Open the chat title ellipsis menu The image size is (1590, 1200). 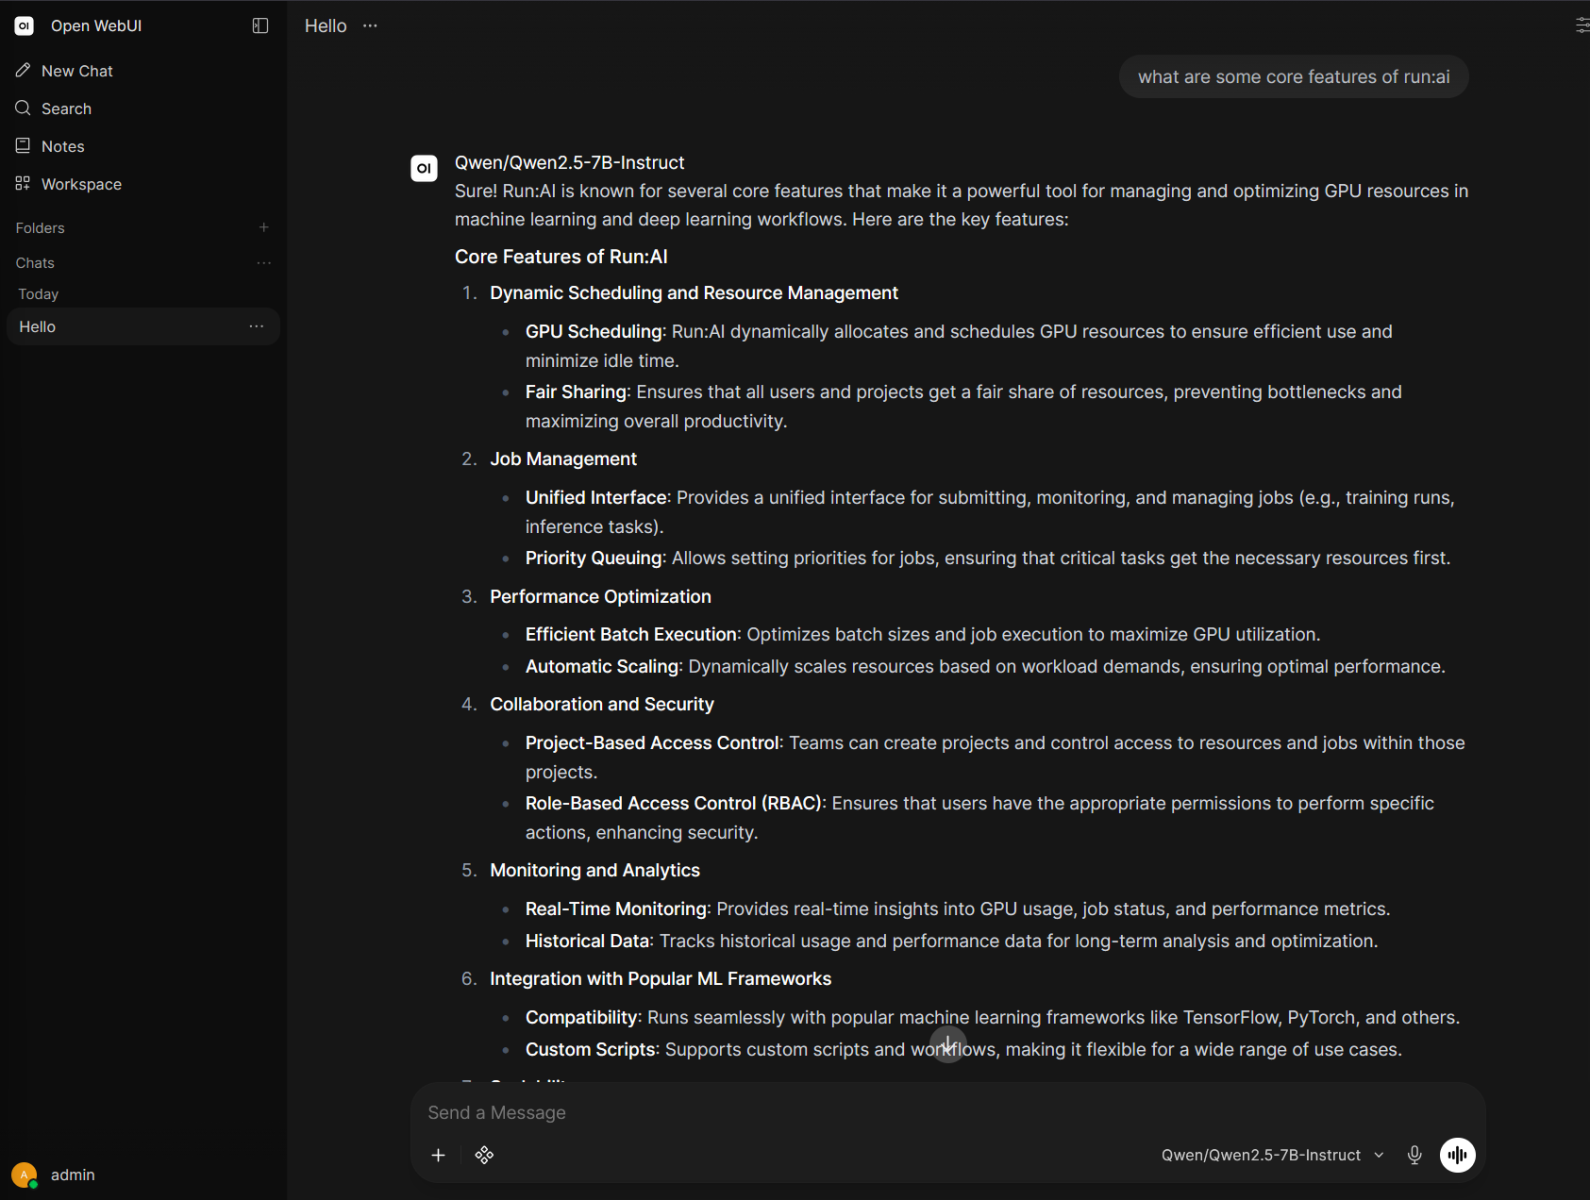[370, 26]
